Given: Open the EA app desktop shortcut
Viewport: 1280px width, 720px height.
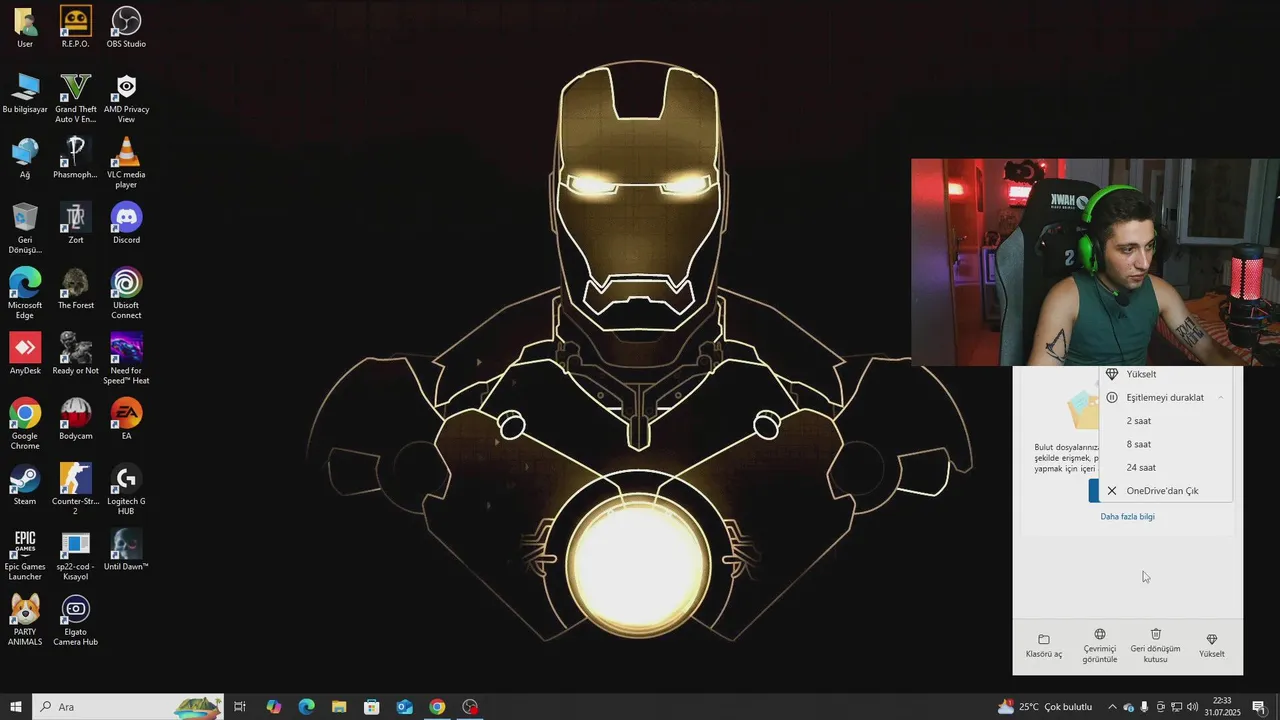Looking at the screenshot, I should (x=126, y=419).
